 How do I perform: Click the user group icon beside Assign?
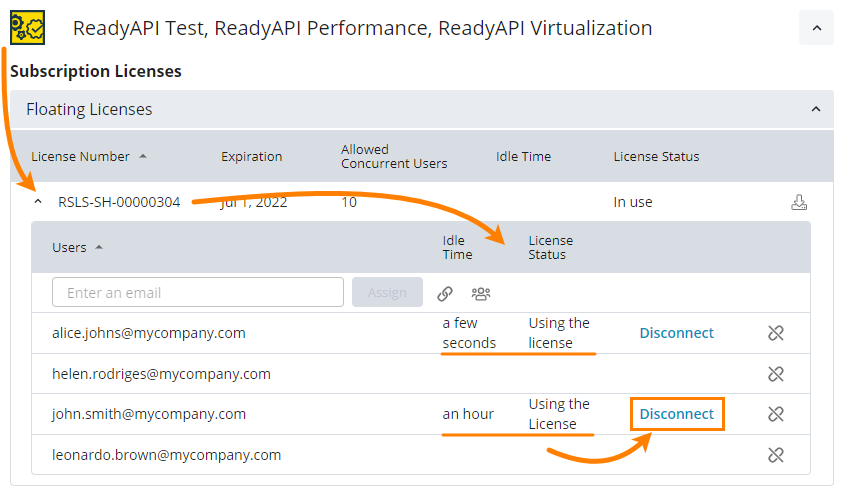481,293
